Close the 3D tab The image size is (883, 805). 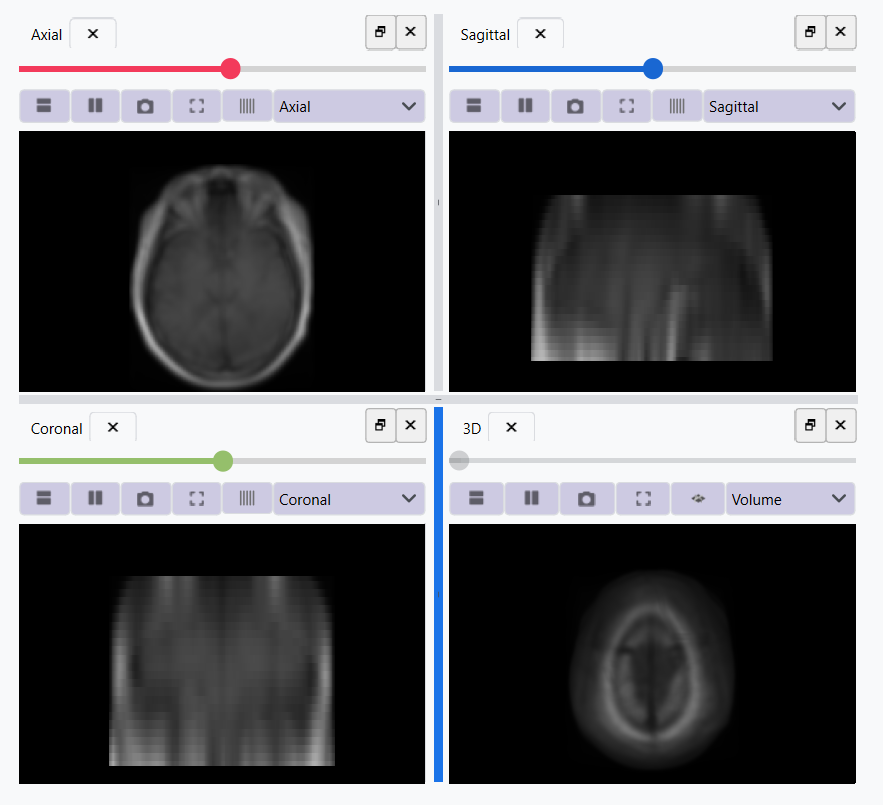click(511, 427)
